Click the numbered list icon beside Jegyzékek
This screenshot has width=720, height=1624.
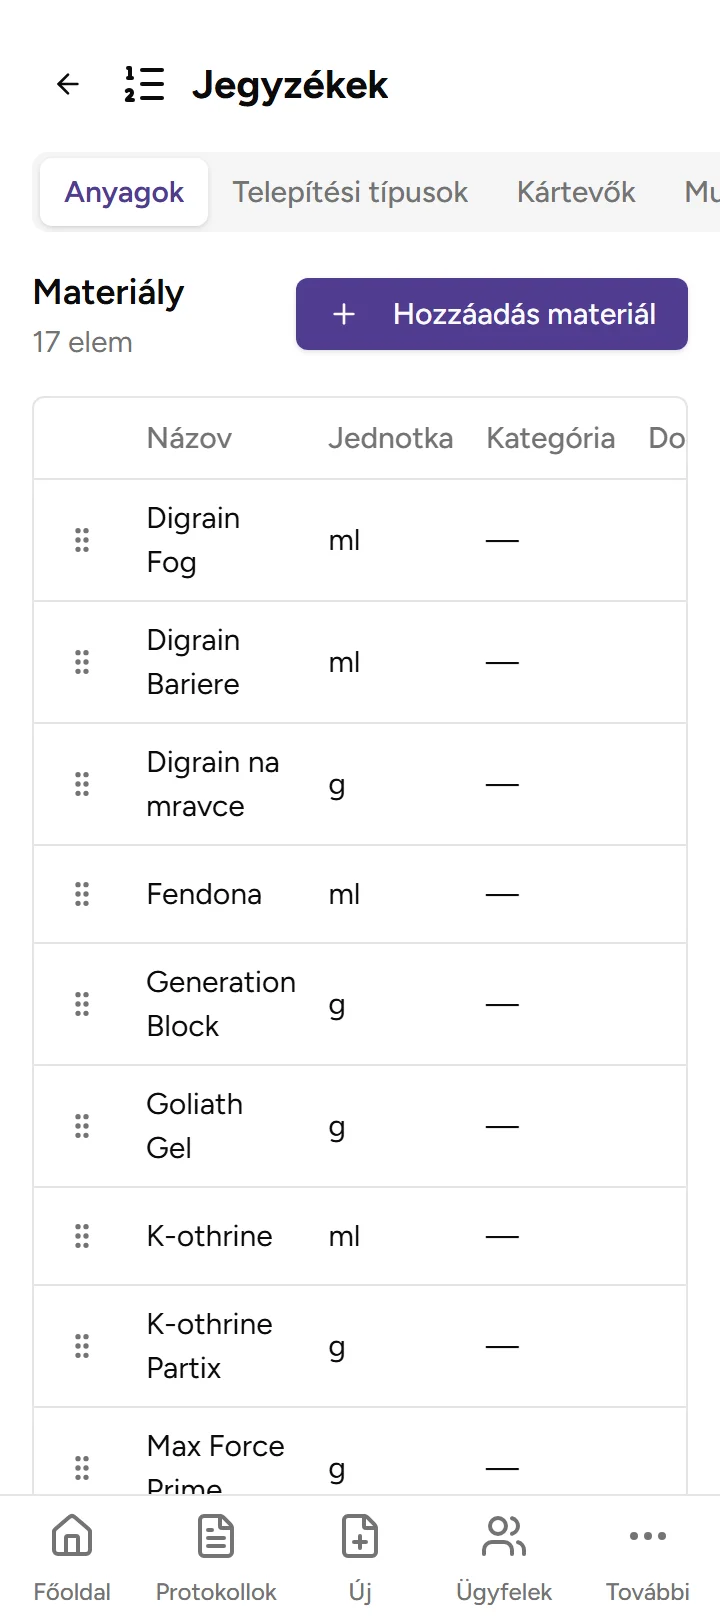click(144, 84)
